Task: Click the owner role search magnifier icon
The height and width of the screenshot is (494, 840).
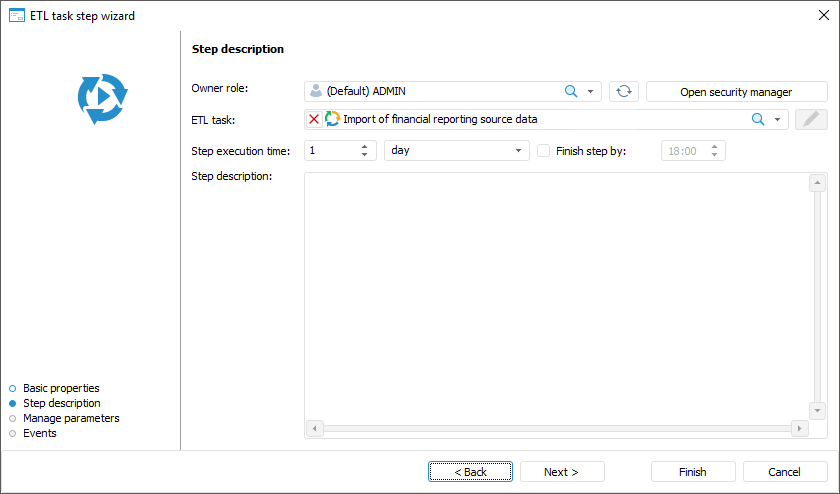Action: pyautogui.click(x=571, y=91)
